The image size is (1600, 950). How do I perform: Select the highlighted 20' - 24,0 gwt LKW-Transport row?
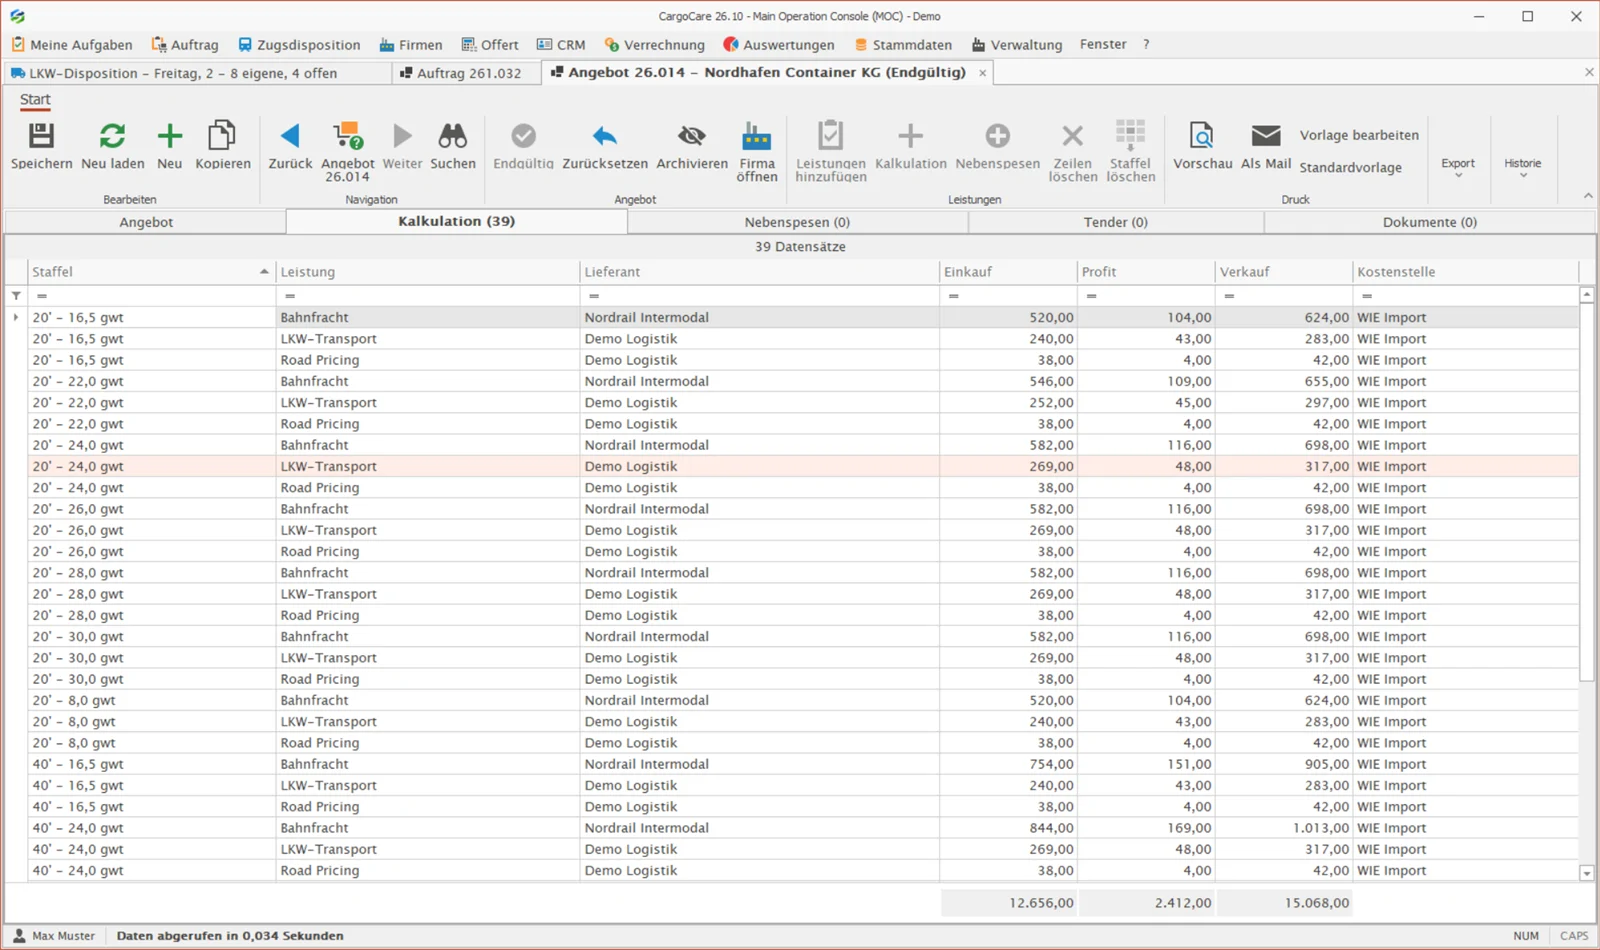click(x=803, y=467)
